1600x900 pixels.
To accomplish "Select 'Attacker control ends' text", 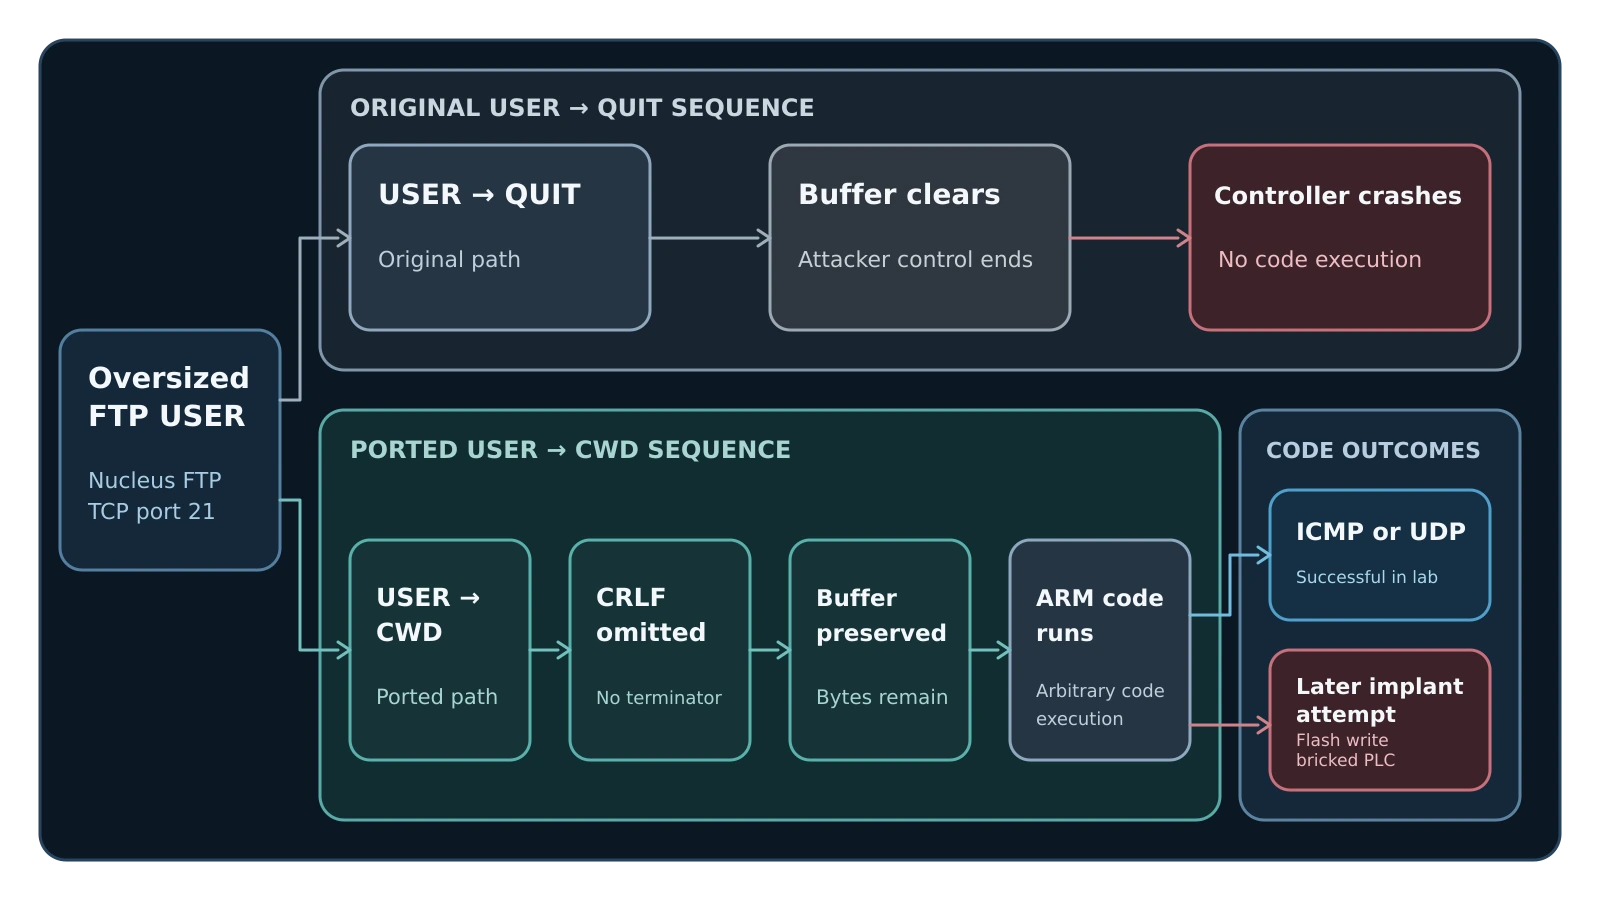I will tap(915, 260).
